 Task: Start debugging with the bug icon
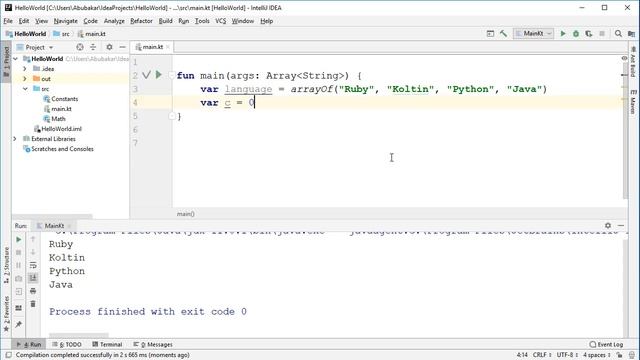(x=576, y=33)
